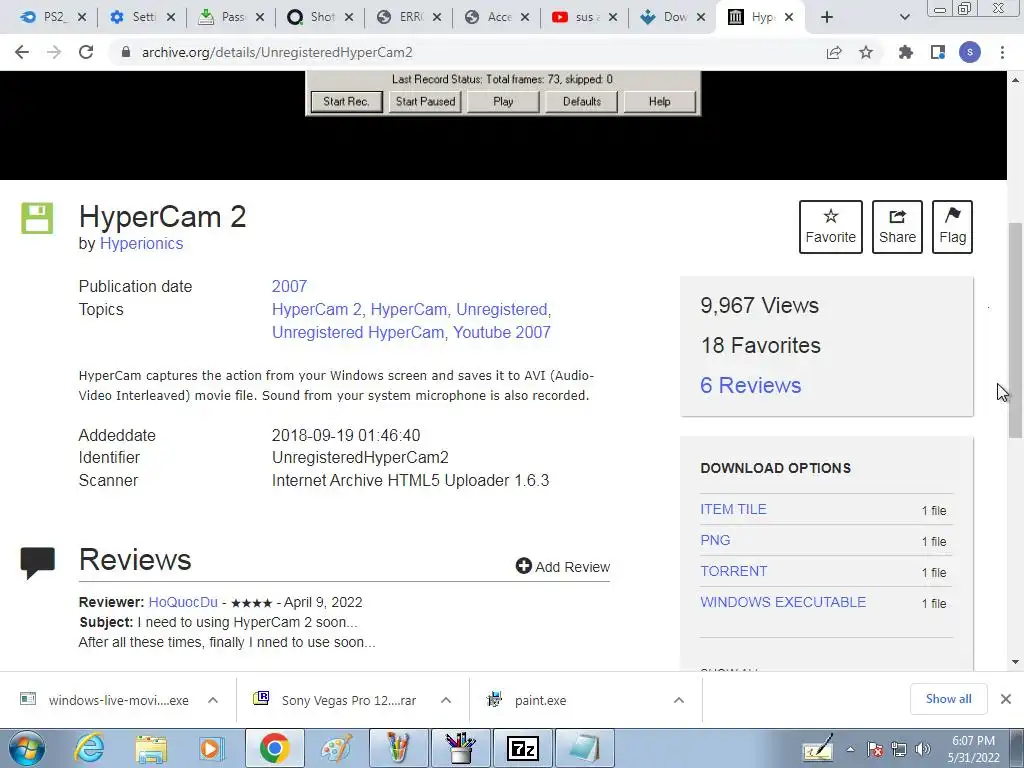Image resolution: width=1024 pixels, height=768 pixels.
Task: Open the tab search dropdown arrow
Action: [904, 17]
